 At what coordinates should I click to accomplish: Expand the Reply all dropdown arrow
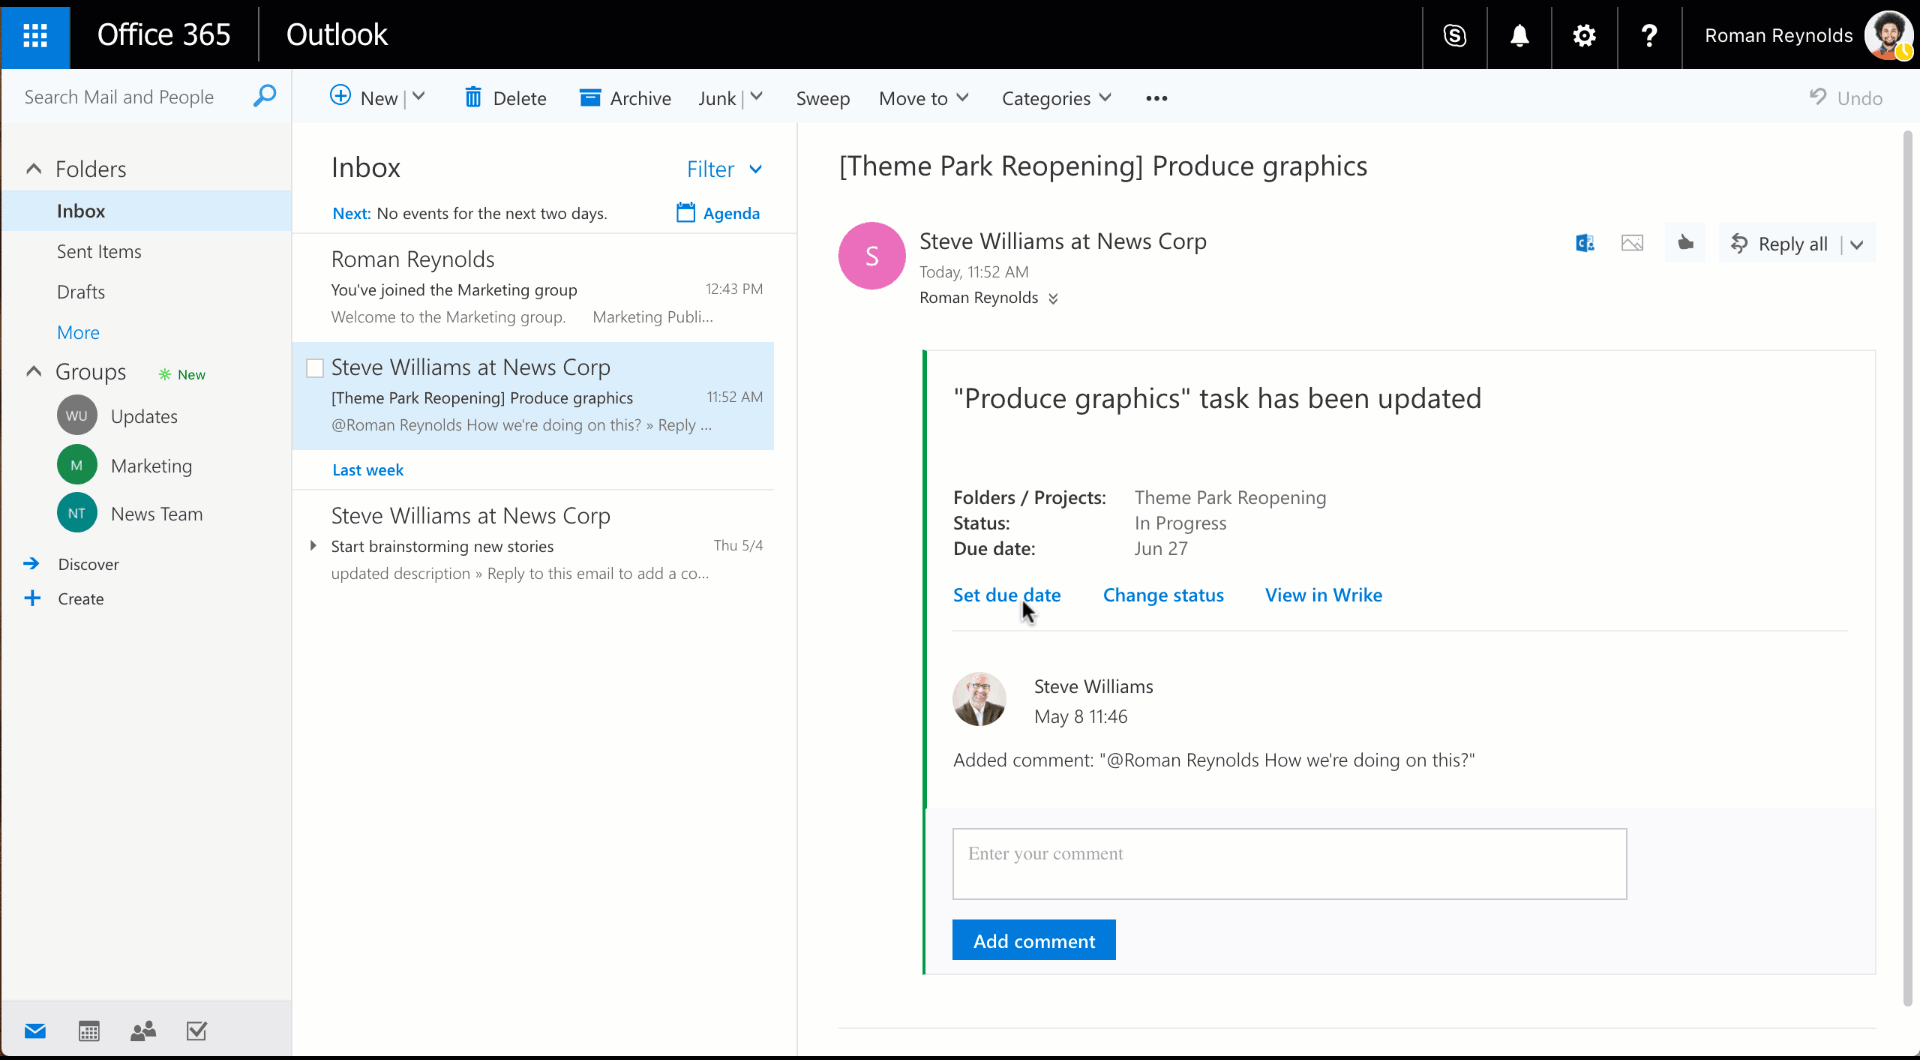(x=1858, y=243)
